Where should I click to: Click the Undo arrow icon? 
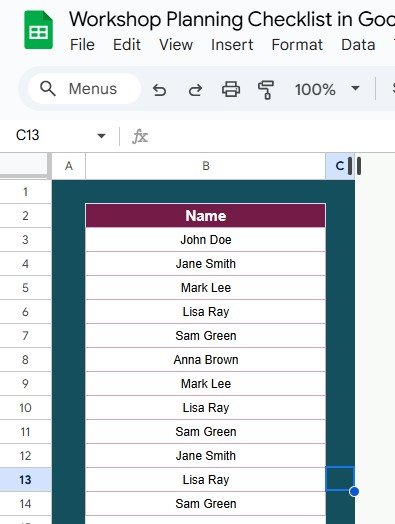pyautogui.click(x=159, y=90)
